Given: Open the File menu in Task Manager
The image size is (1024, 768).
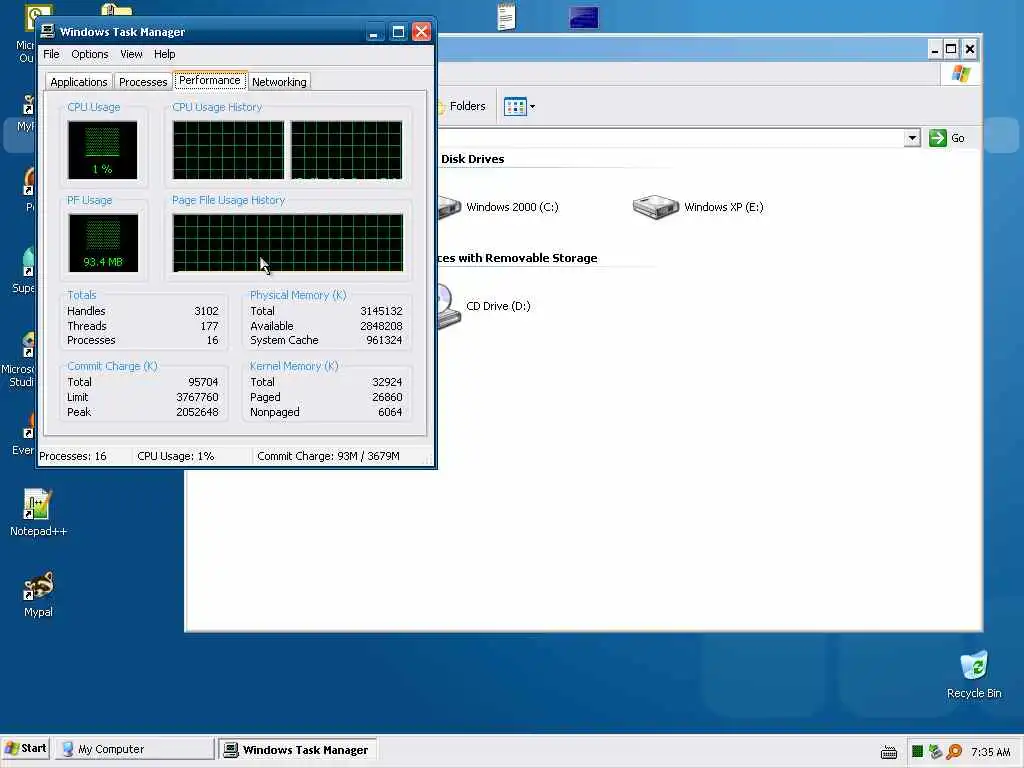Looking at the screenshot, I should (51, 54).
